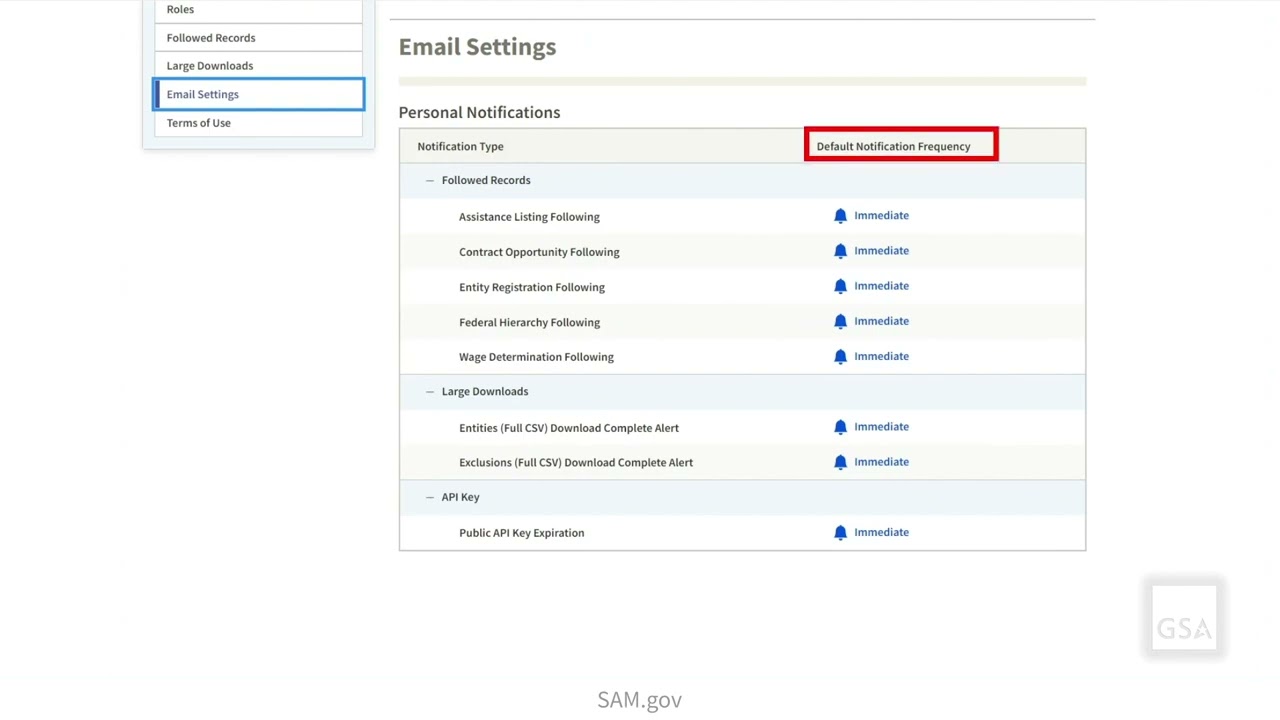
Task: Change Immediate frequency for Contract Opportunity Following
Action: [x=881, y=251]
